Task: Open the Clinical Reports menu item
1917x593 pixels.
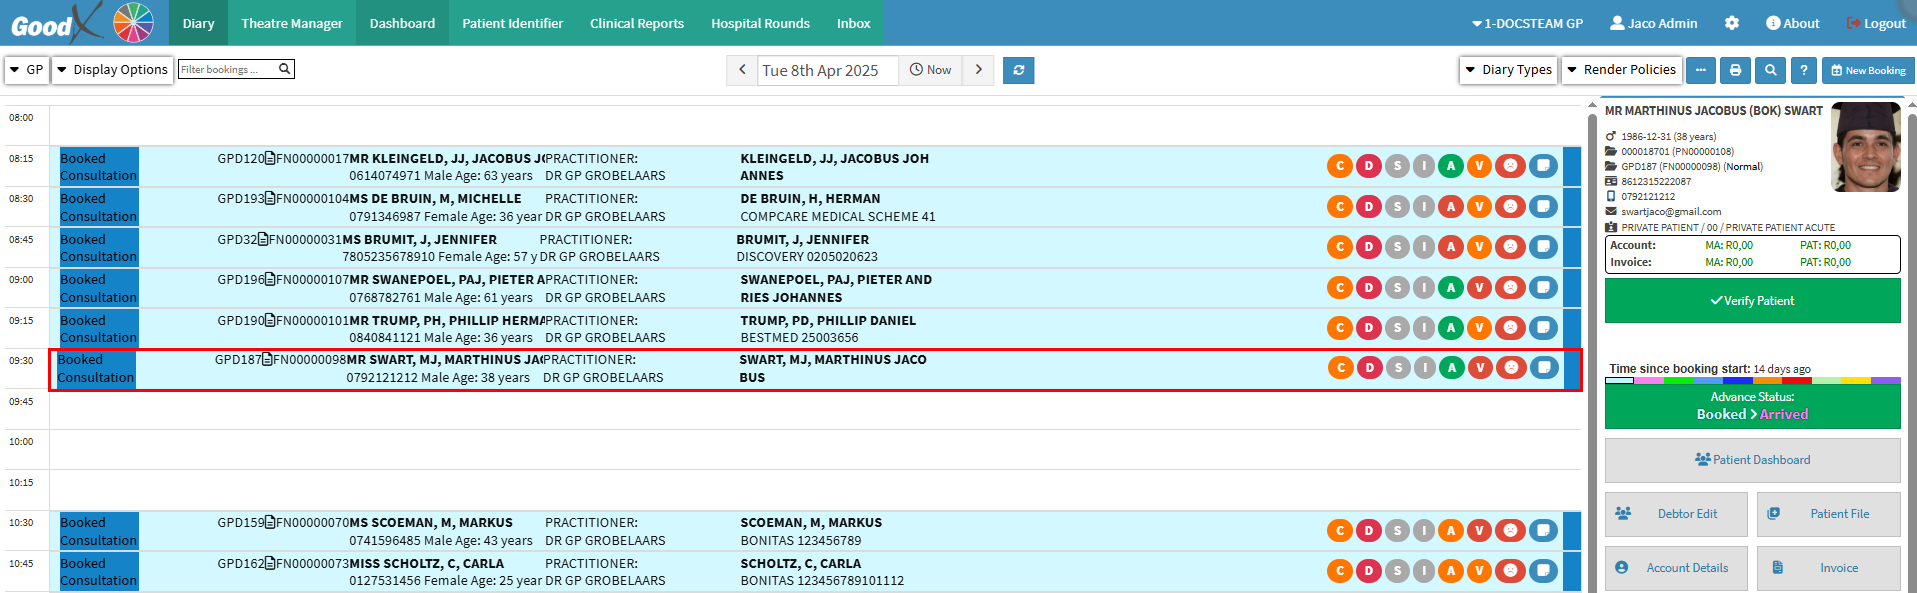Action: pyautogui.click(x=636, y=23)
